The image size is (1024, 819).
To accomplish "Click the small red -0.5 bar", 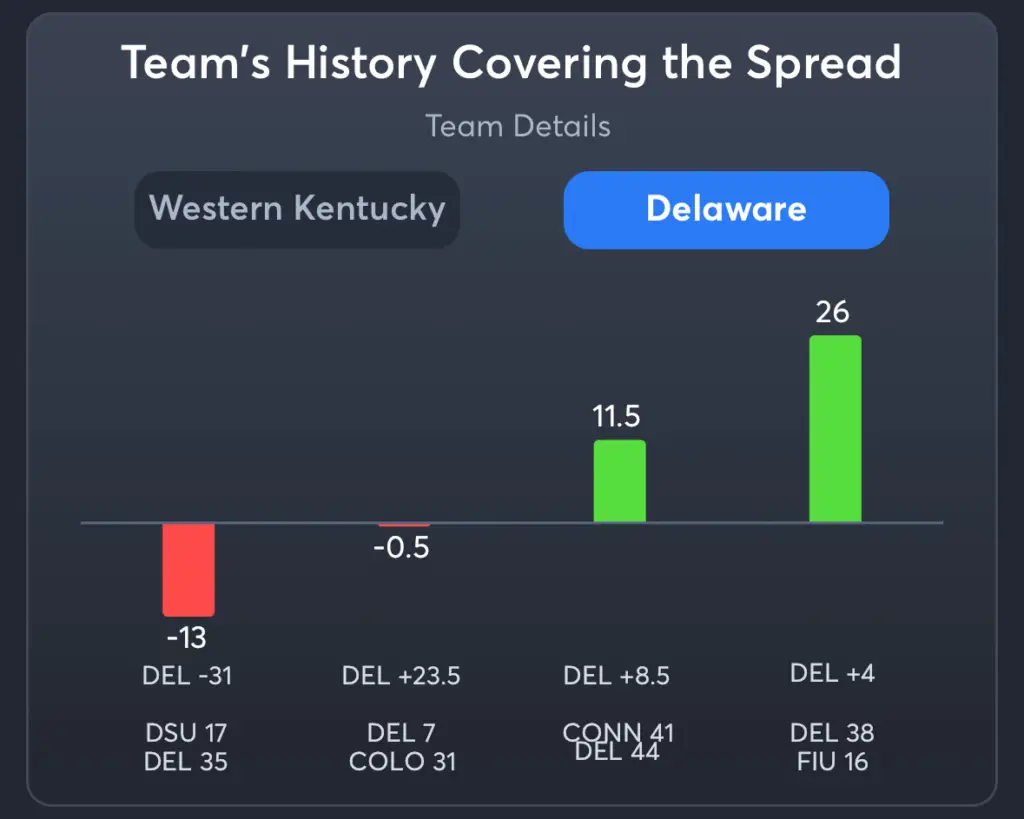I will point(403,525).
